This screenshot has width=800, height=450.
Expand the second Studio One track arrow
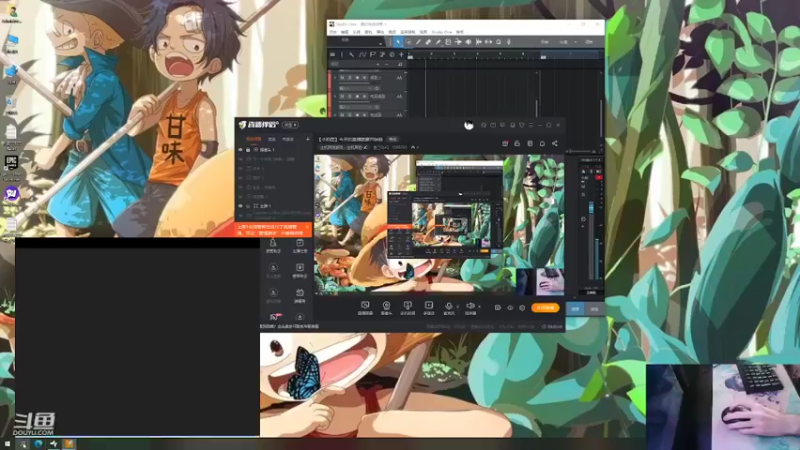pos(335,96)
